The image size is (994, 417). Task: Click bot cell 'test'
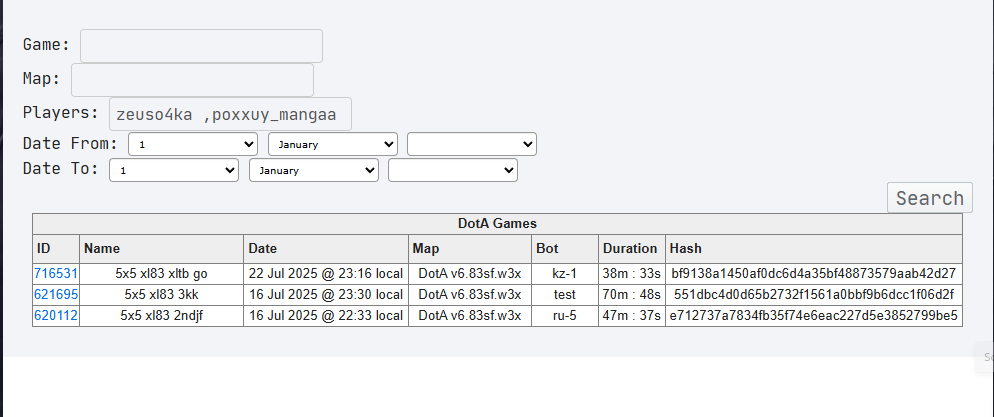coord(565,295)
